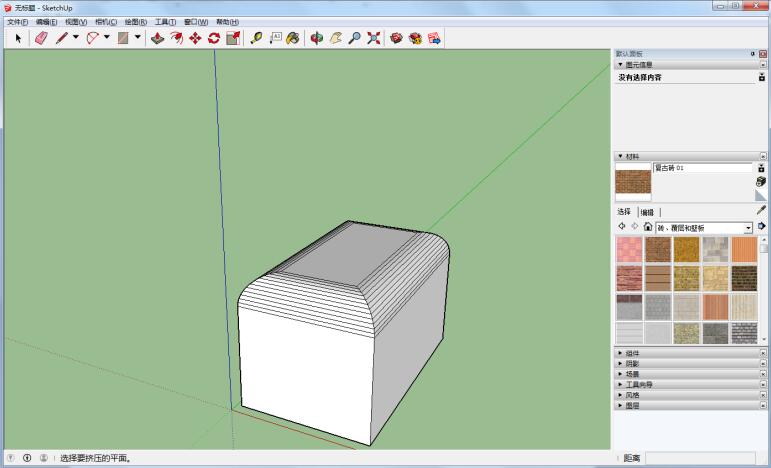Click the materials home button
Screen dimensions: 771x468
click(647, 227)
